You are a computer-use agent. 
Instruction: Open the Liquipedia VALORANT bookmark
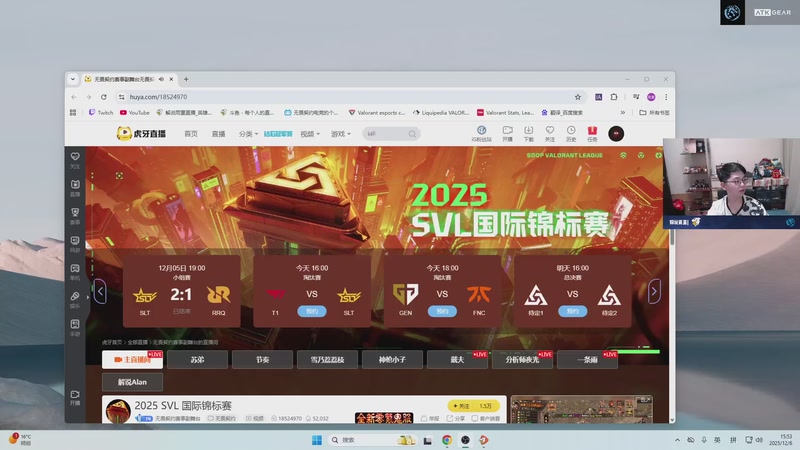pyautogui.click(x=441, y=112)
